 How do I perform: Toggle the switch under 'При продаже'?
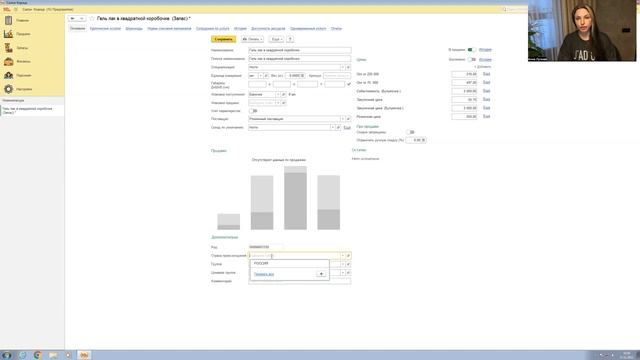410,132
